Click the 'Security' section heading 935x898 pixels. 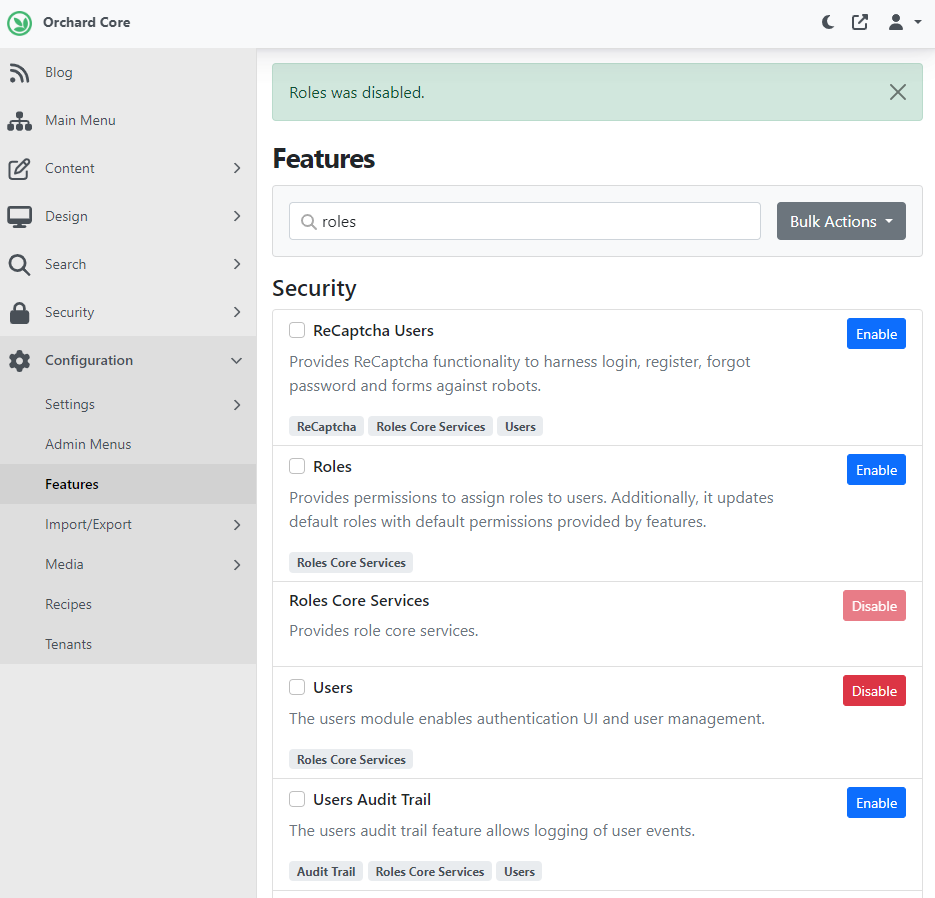(314, 289)
